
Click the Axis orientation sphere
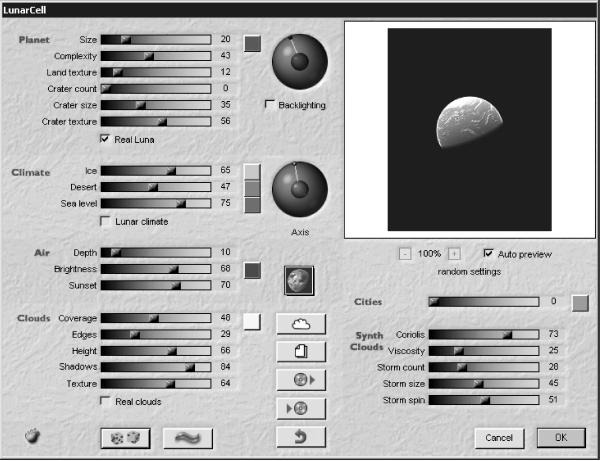[x=300, y=189]
